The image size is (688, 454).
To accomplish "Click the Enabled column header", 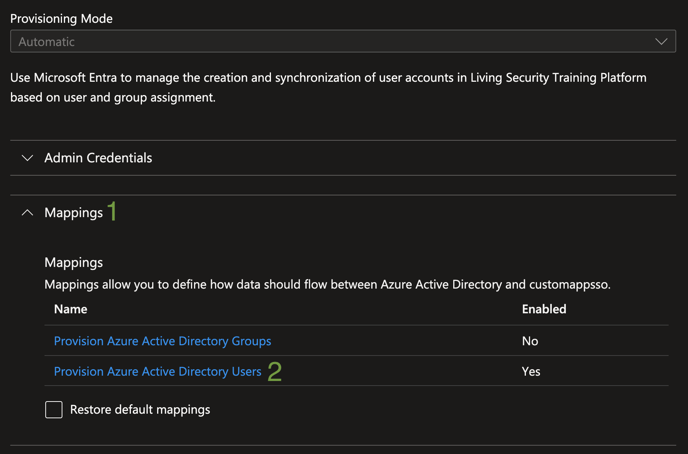I will [x=544, y=309].
